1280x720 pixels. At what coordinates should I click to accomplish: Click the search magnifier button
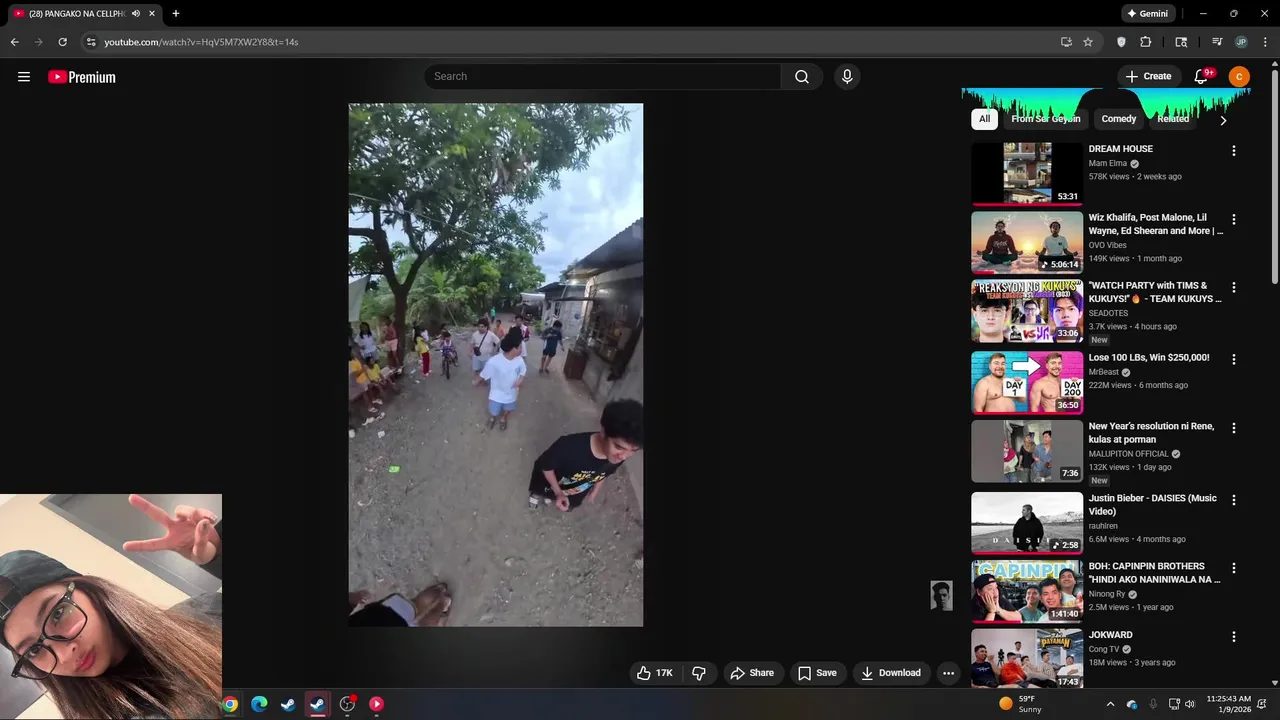tap(802, 77)
